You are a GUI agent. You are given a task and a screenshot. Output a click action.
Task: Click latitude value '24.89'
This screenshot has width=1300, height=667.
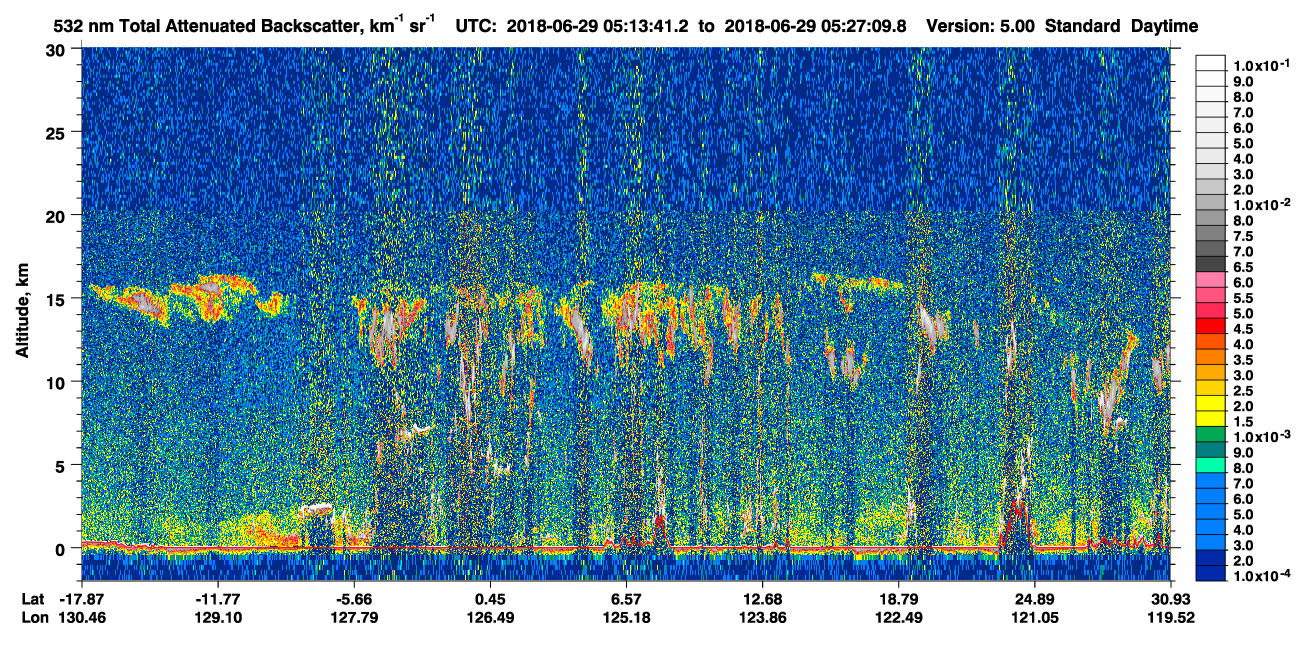coord(1035,599)
